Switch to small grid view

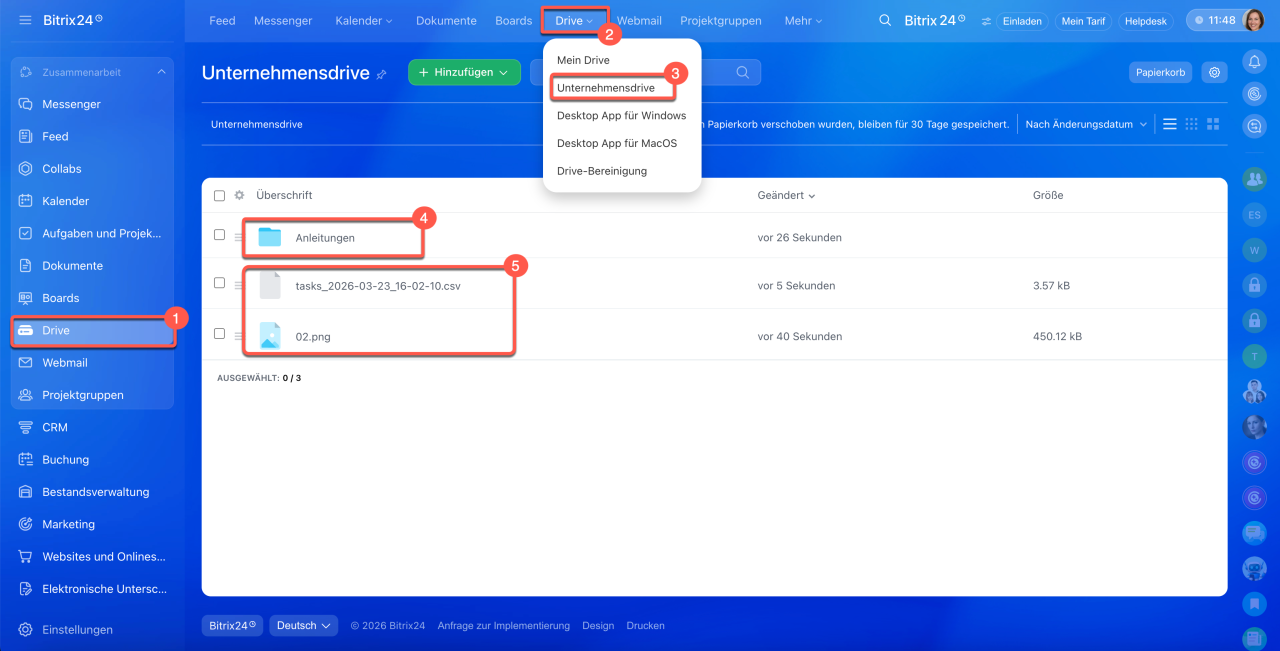(x=1191, y=124)
